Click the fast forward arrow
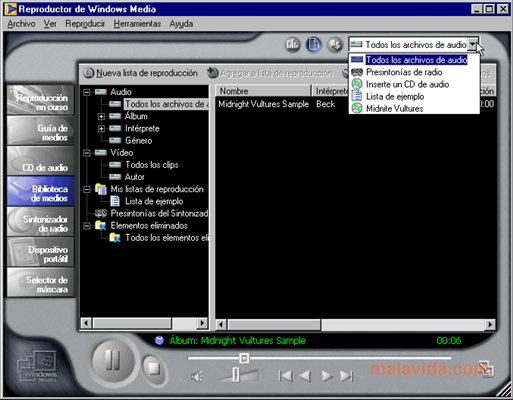 click(327, 376)
